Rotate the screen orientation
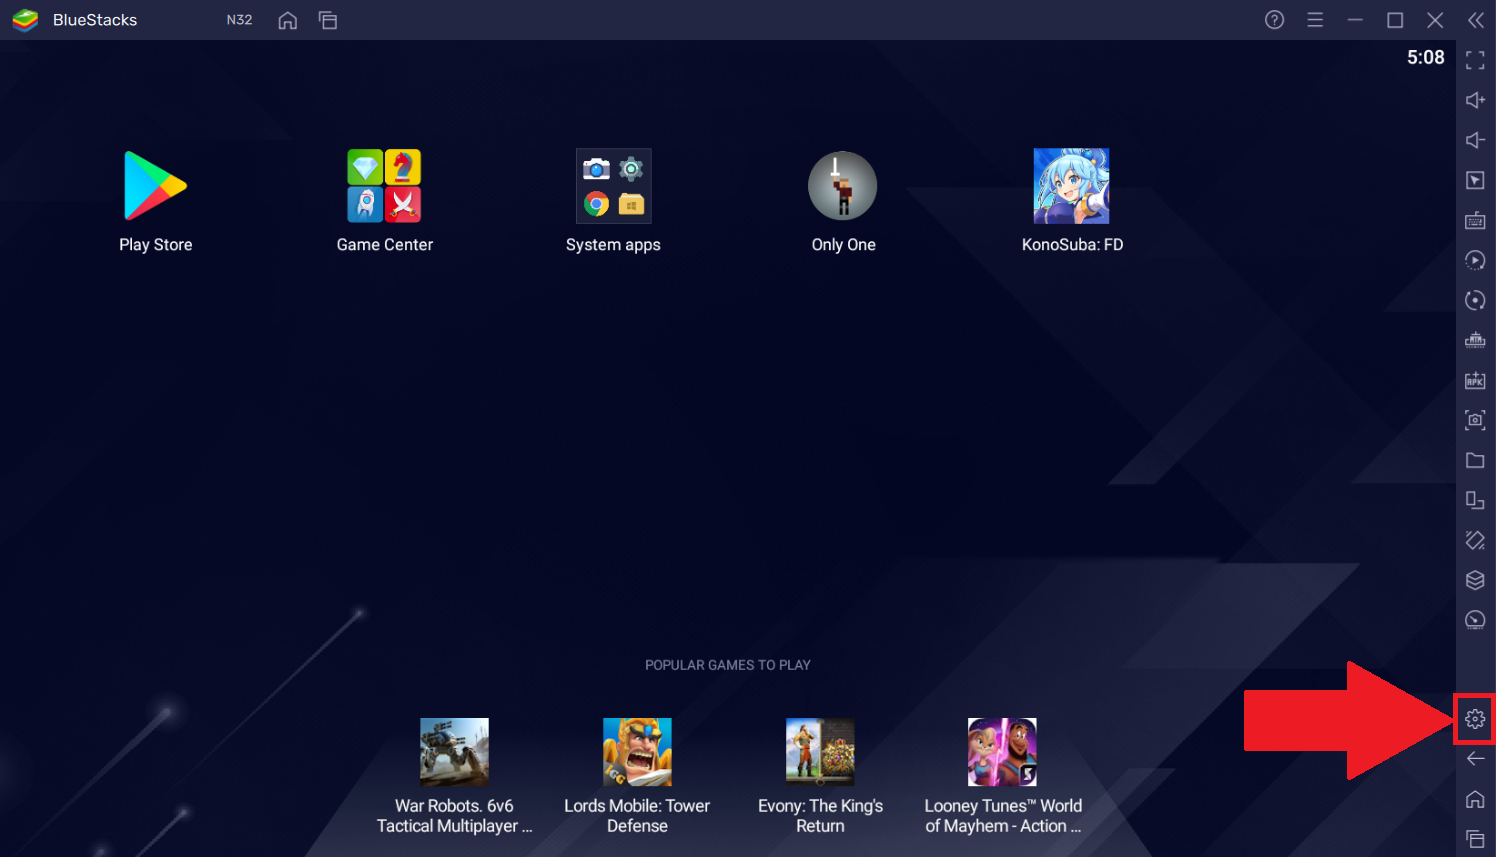The image size is (1496, 857). [1475, 300]
